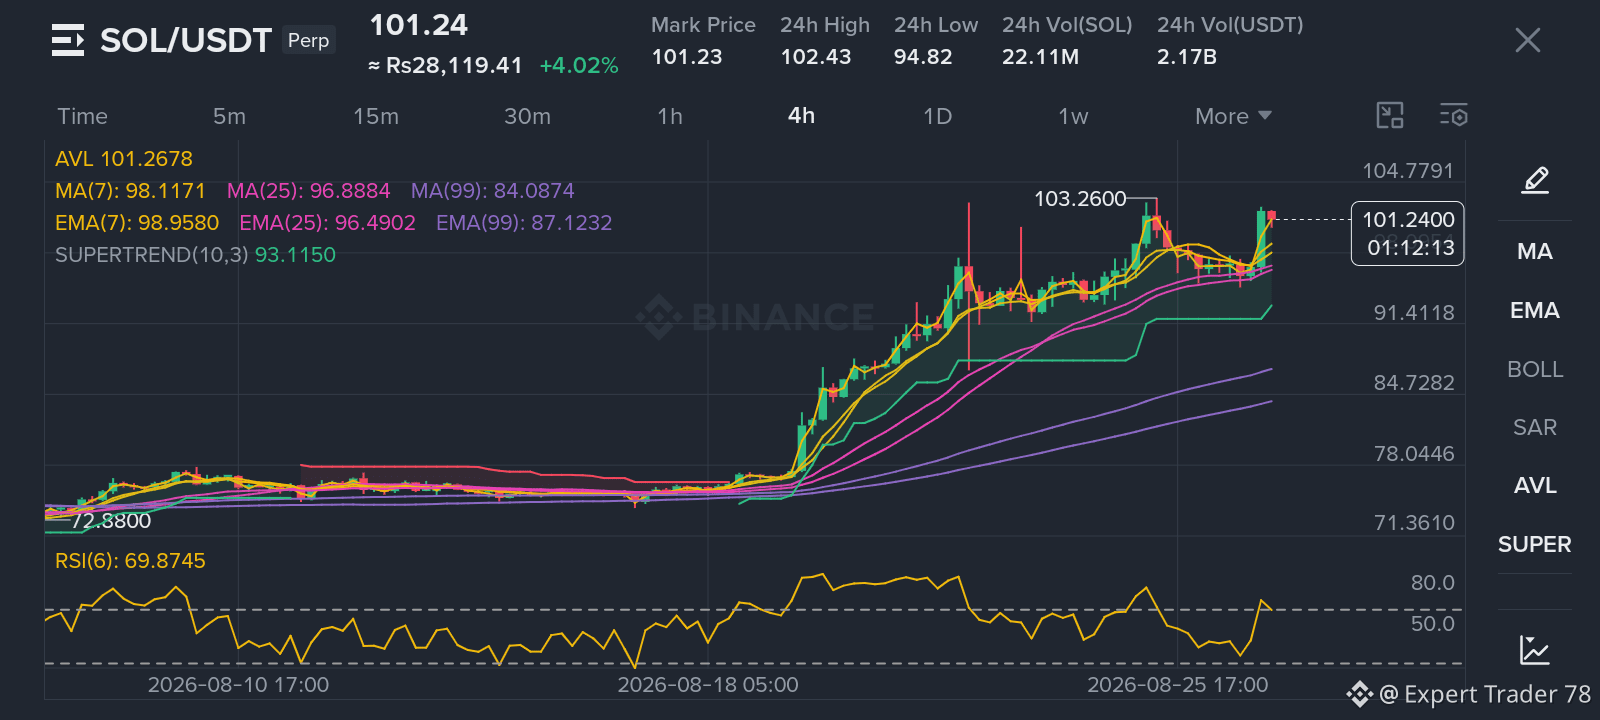Click the 104.7791 price axis label
This screenshot has height=720, width=1600.
click(x=1408, y=171)
